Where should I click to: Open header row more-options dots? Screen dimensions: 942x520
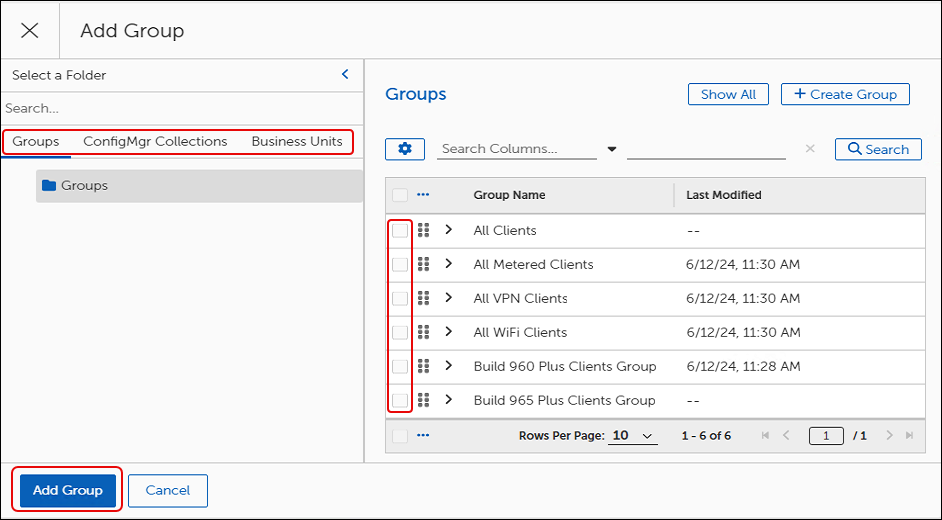pos(423,195)
